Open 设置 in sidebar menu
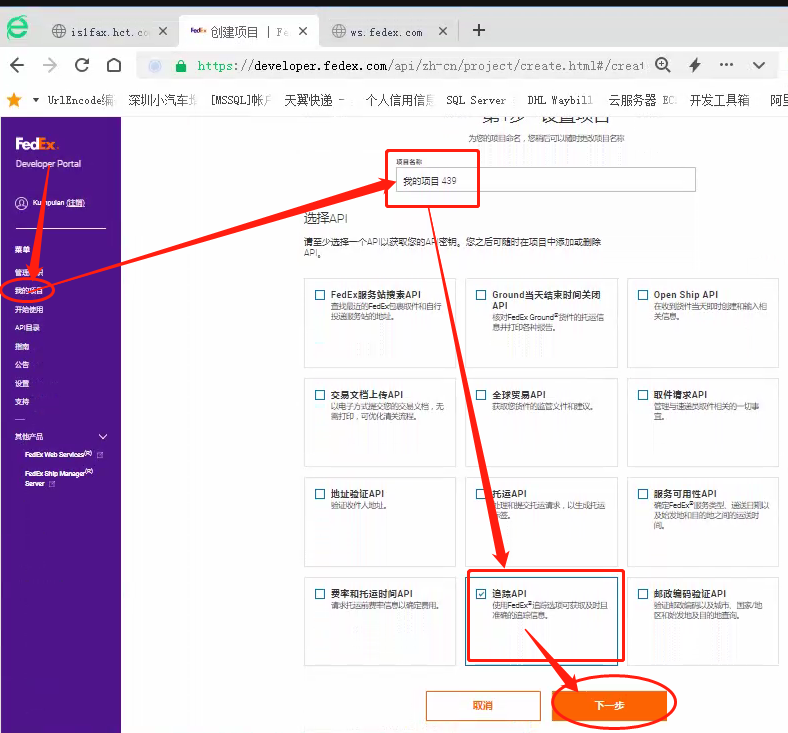This screenshot has height=733, width=788. coord(22,383)
